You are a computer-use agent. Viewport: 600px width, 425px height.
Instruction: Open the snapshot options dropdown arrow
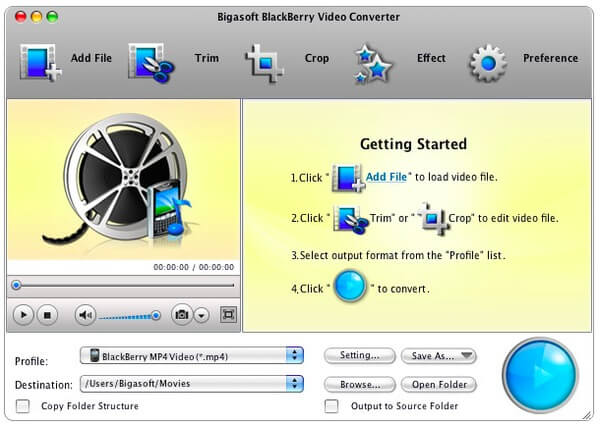[x=201, y=315]
